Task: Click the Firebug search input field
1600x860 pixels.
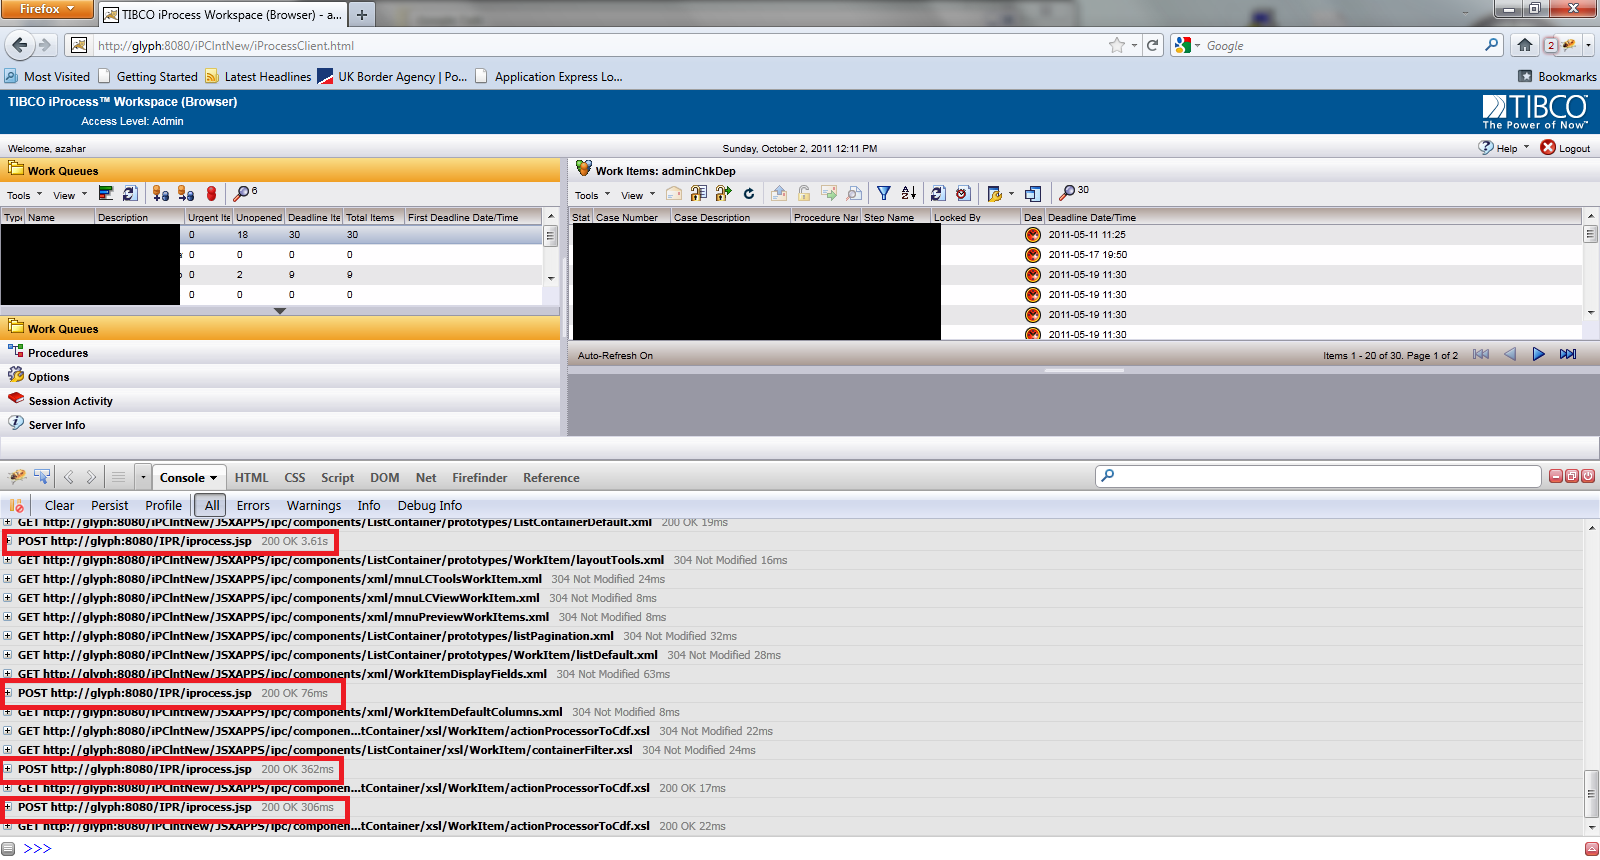Action: point(1318,476)
